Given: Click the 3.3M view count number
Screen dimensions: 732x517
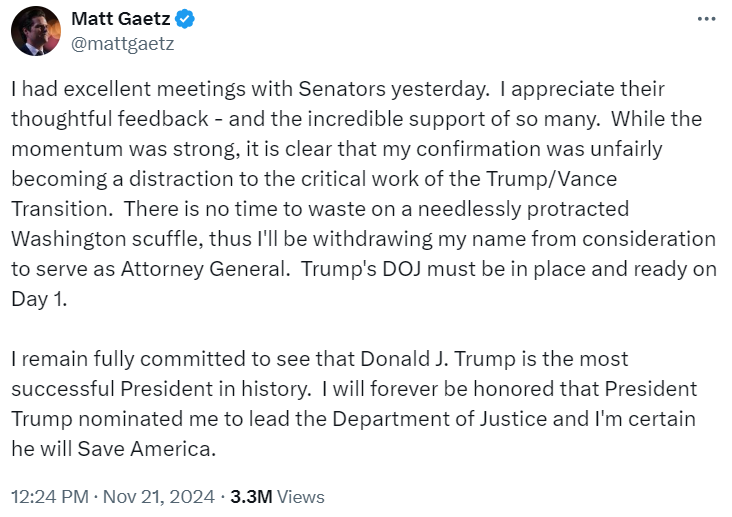Looking at the screenshot, I should [250, 496].
